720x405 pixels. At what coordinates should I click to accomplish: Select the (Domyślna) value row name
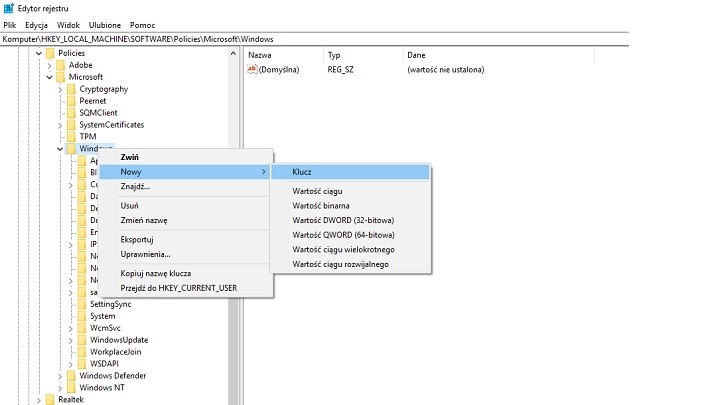click(x=279, y=70)
